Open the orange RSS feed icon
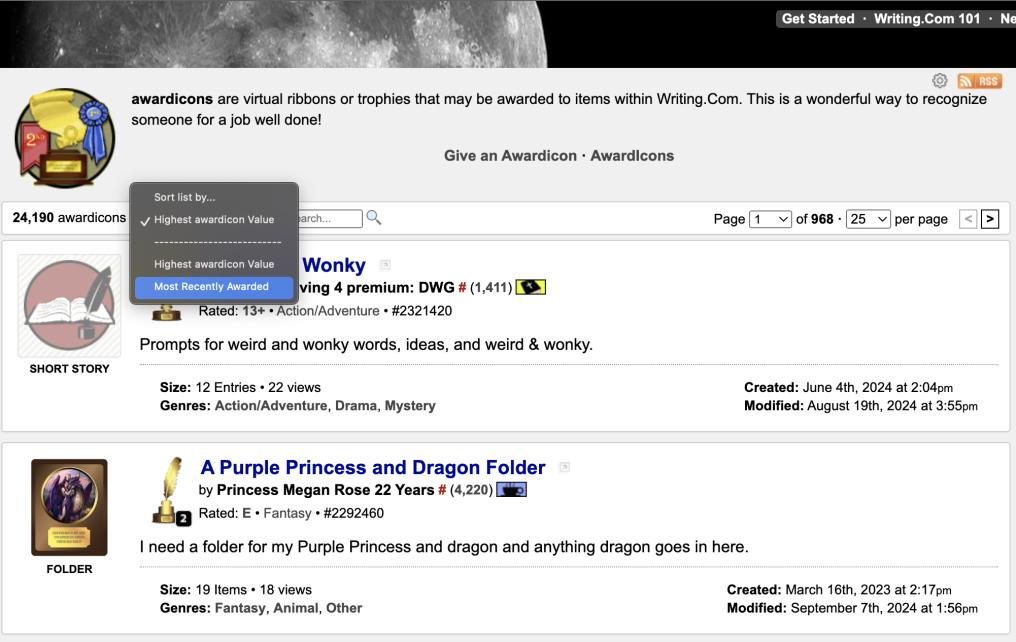The width and height of the screenshot is (1016, 642). tap(980, 81)
